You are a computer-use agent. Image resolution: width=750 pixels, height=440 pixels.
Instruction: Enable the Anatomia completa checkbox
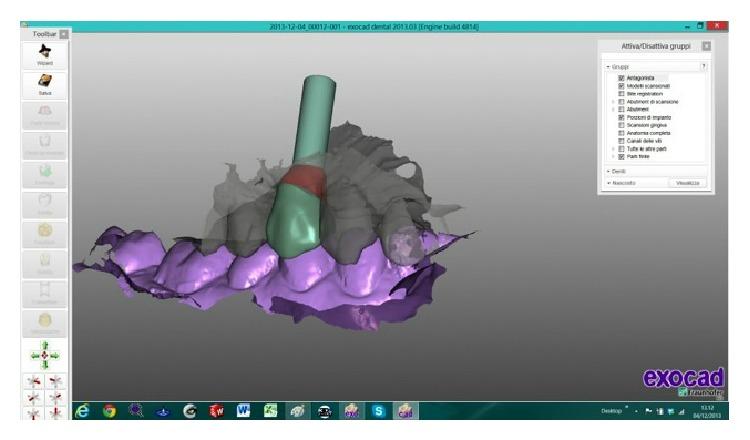[x=621, y=132]
